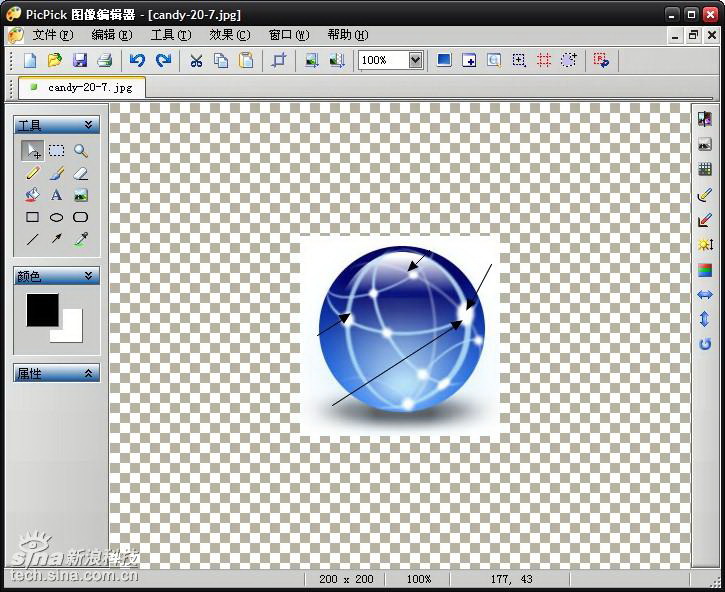The height and width of the screenshot is (592, 725).
Task: Open the 效果(C) menu
Action: pos(230,35)
